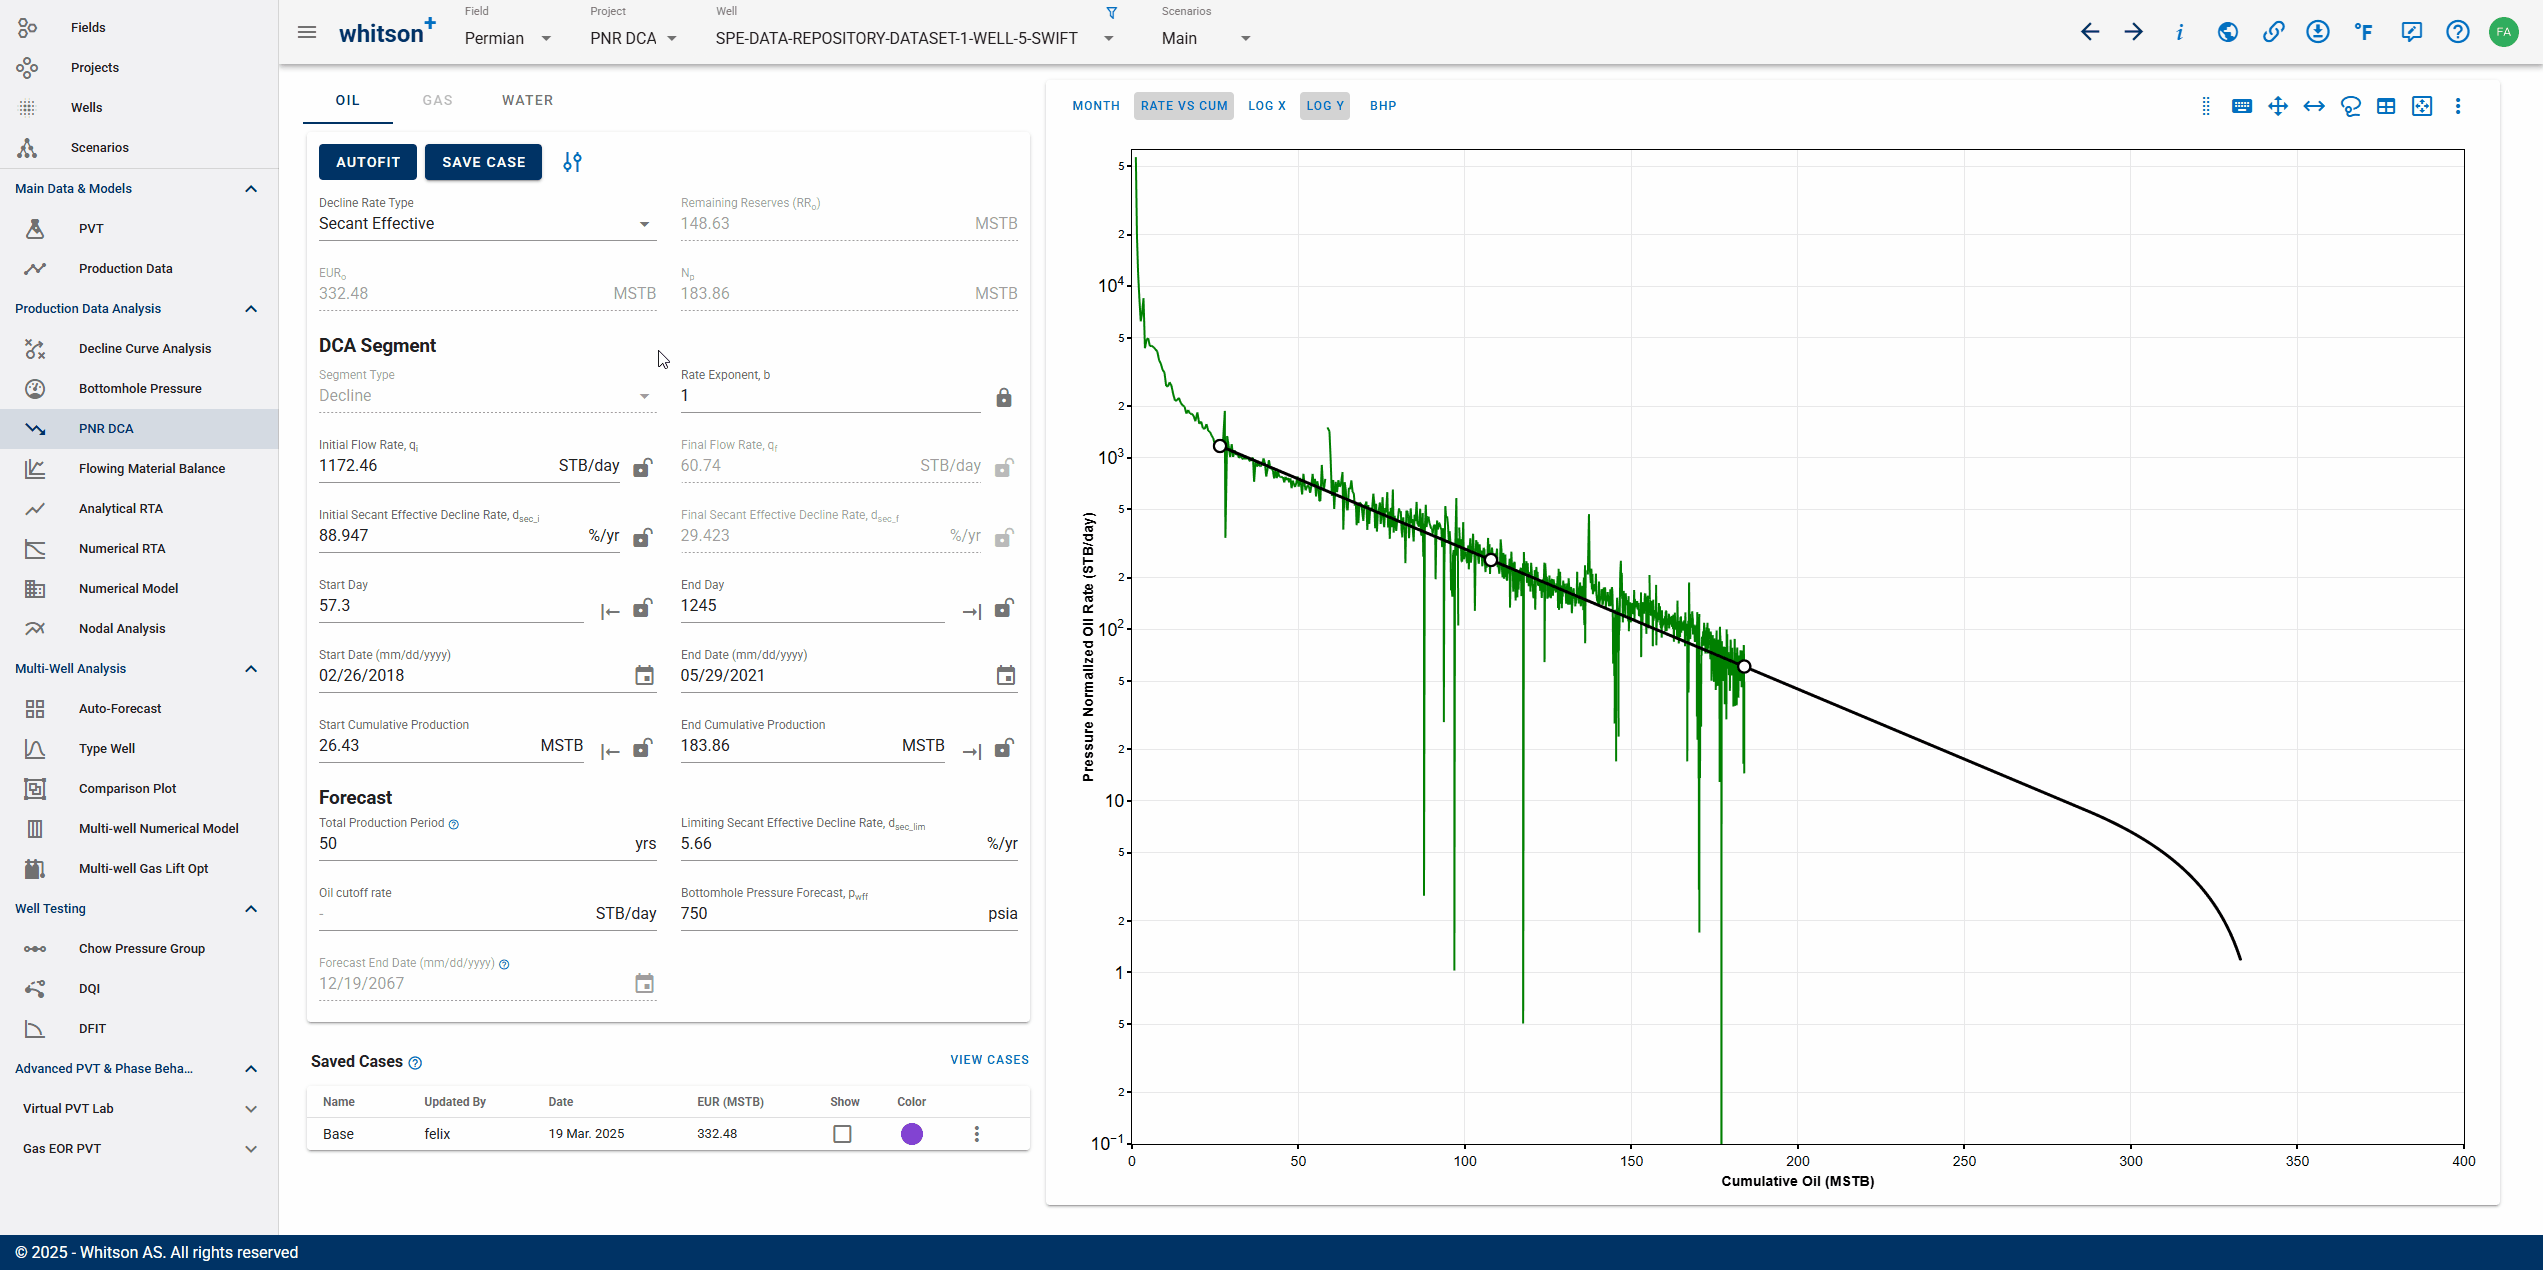Open the help question mark icon
Viewport: 2543px width, 1270px height.
point(2457,32)
